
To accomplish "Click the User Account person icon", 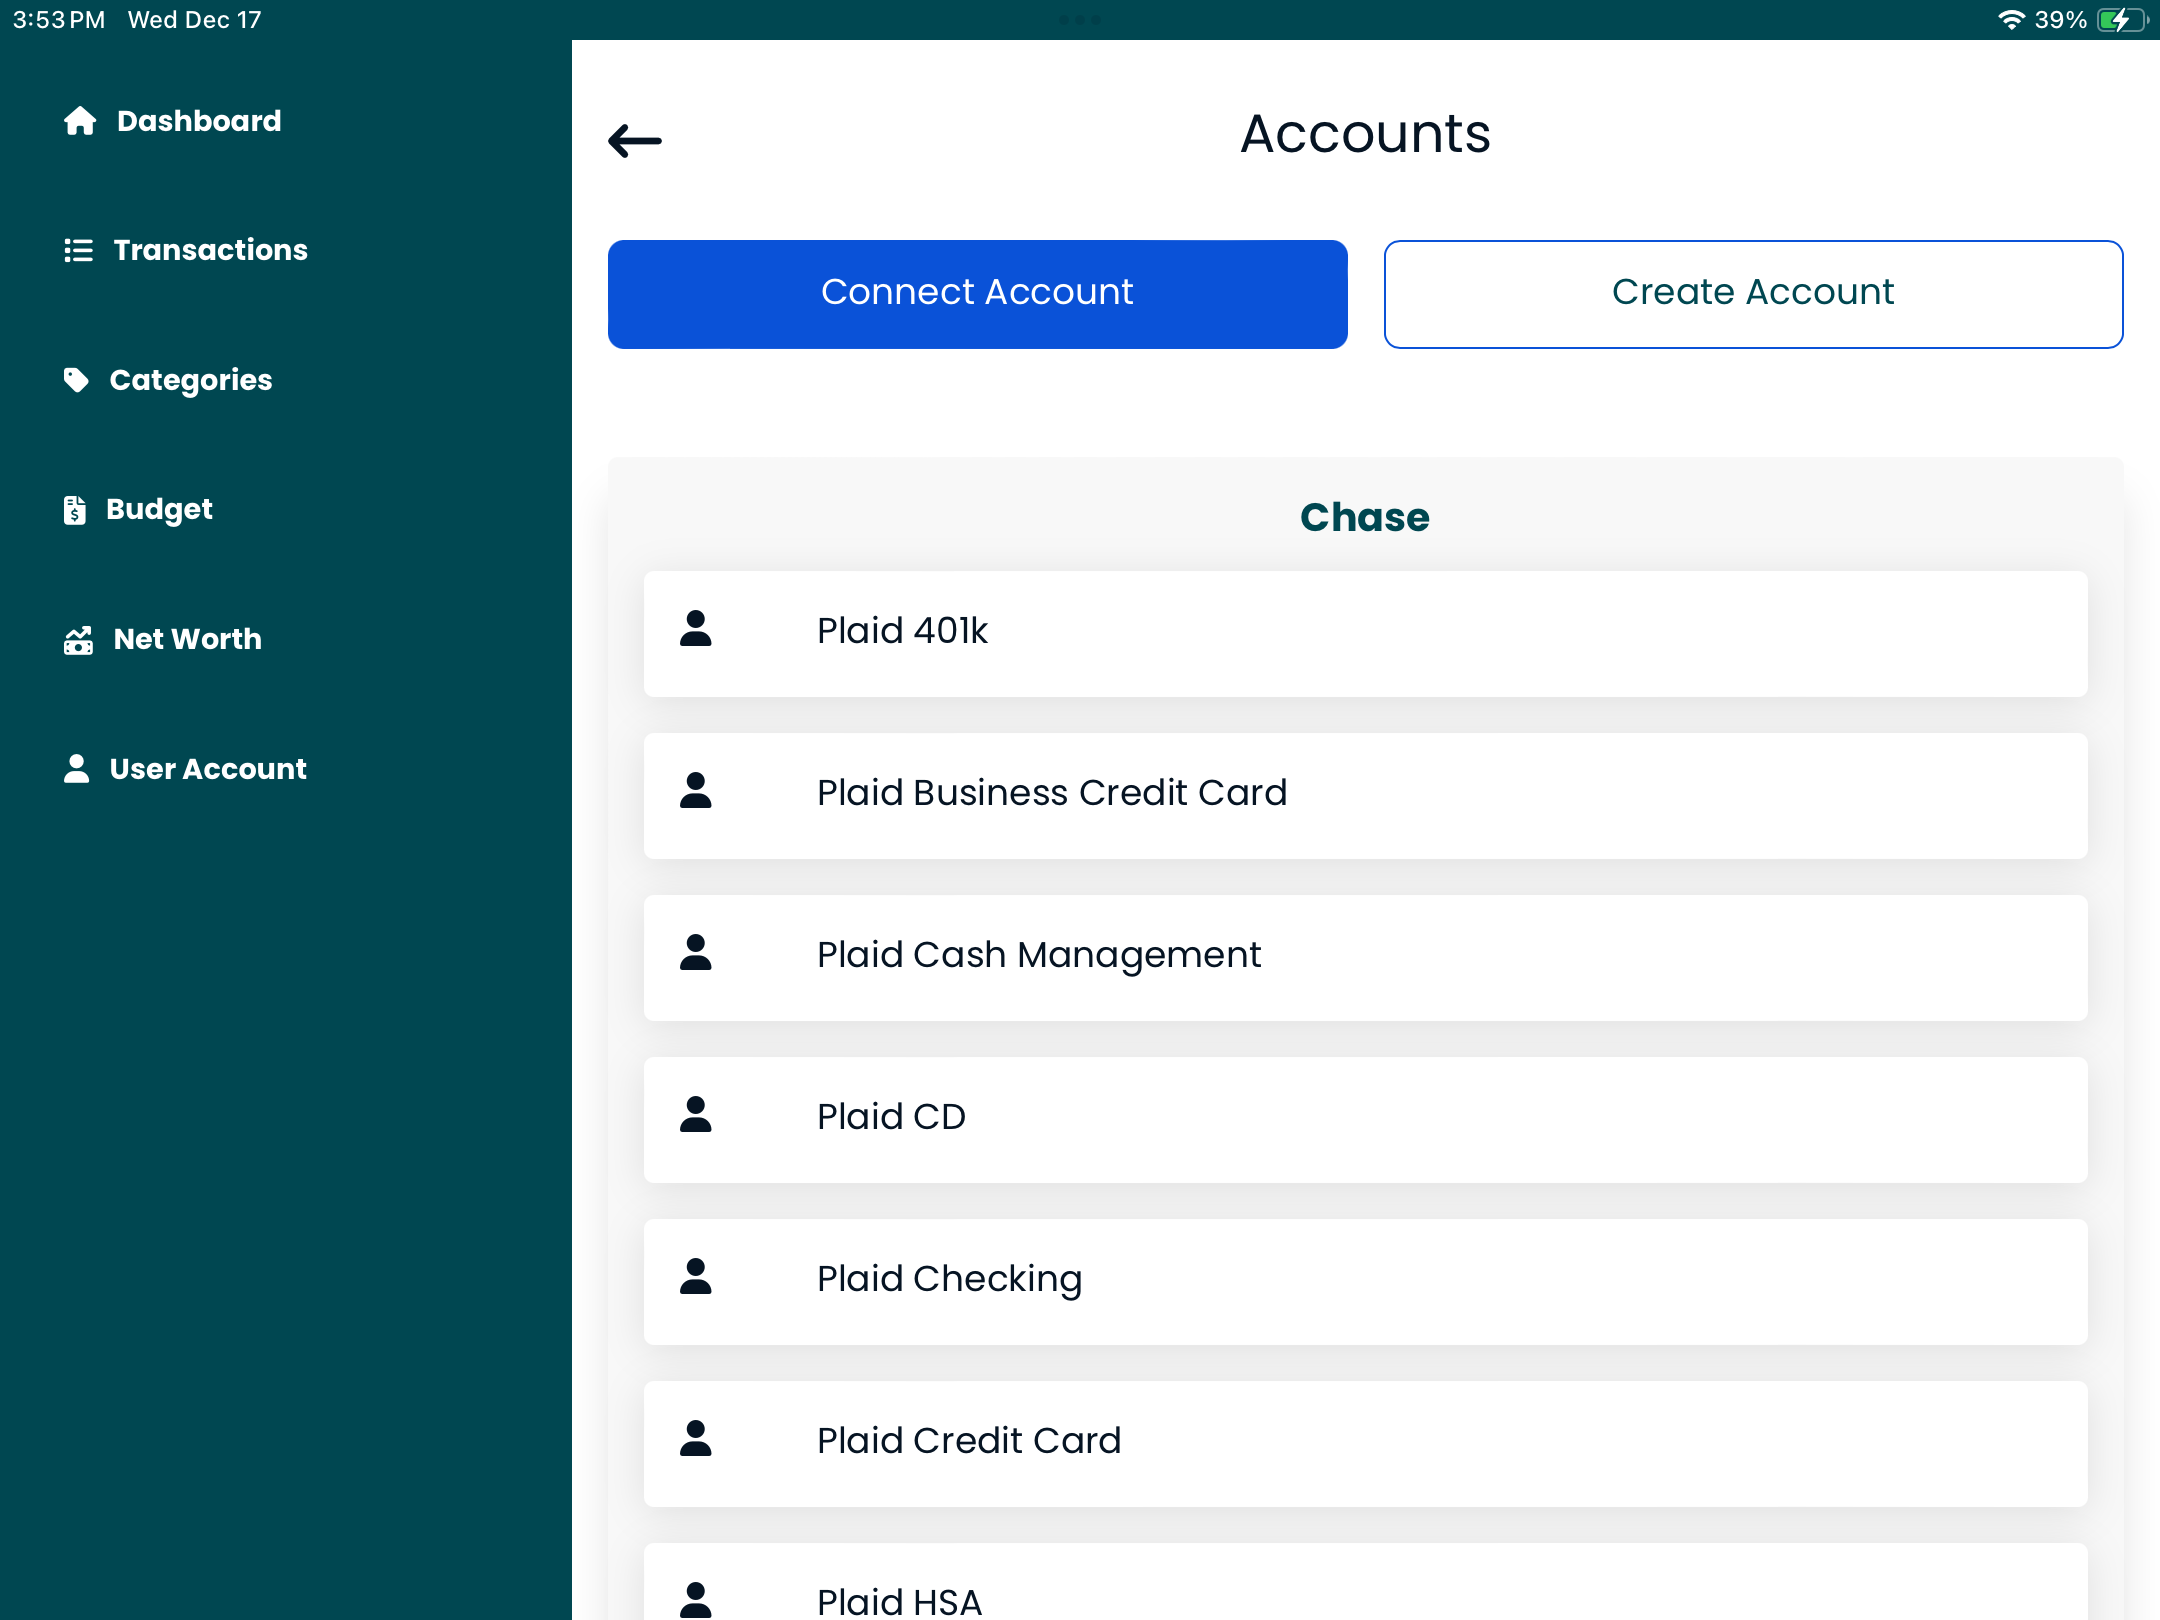I will [76, 769].
